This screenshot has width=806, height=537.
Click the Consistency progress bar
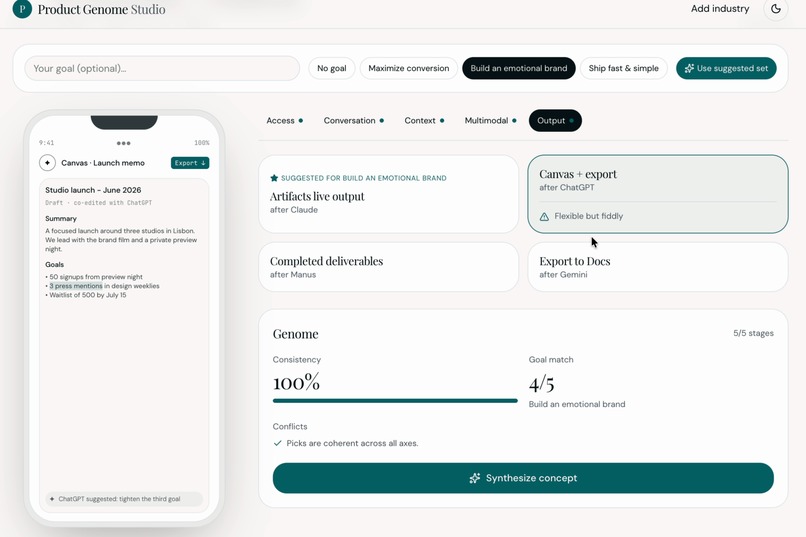[395, 400]
